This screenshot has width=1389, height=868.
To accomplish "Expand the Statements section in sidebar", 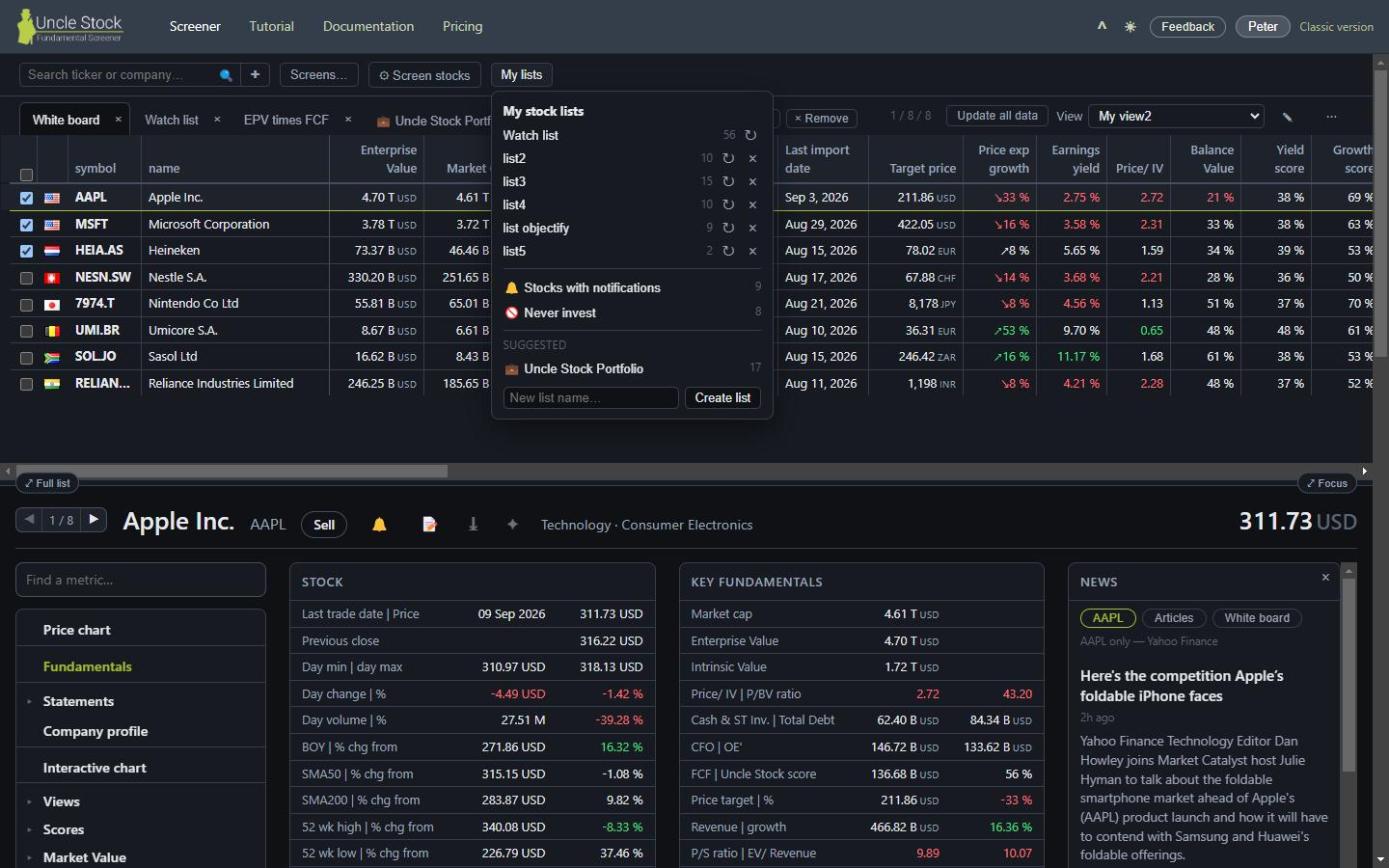I will pyautogui.click(x=29, y=701).
